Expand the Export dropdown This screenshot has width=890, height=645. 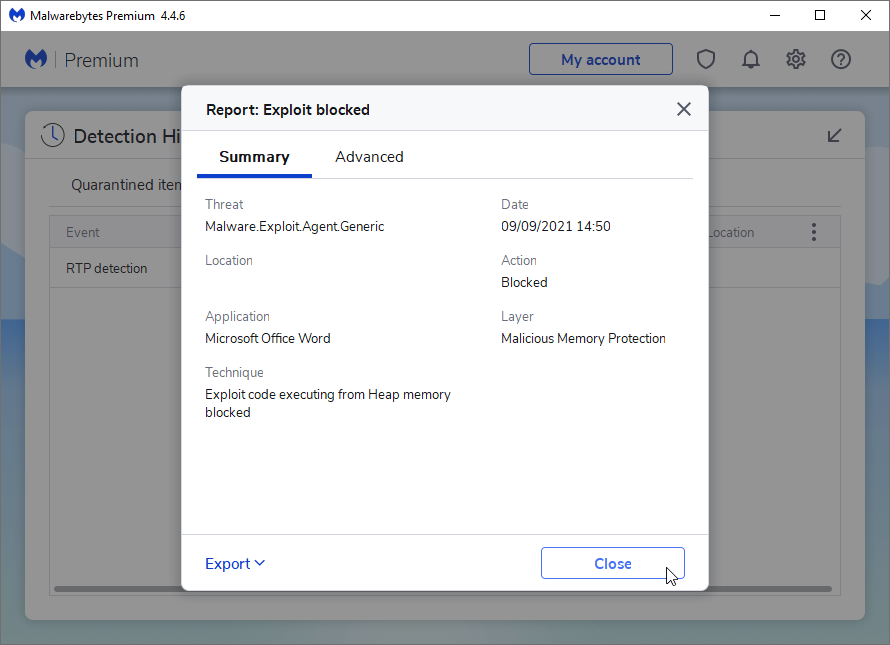coord(235,564)
